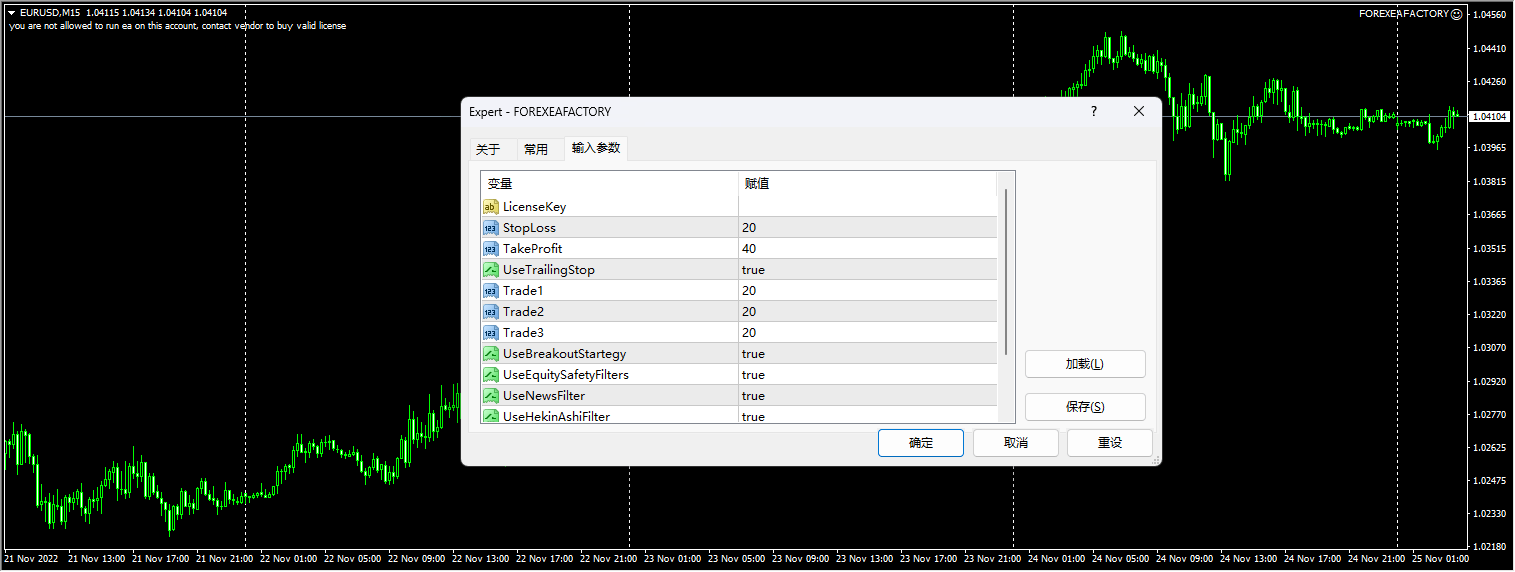Switch to the 关于 tab
This screenshot has height=572, width=1515.
click(488, 150)
